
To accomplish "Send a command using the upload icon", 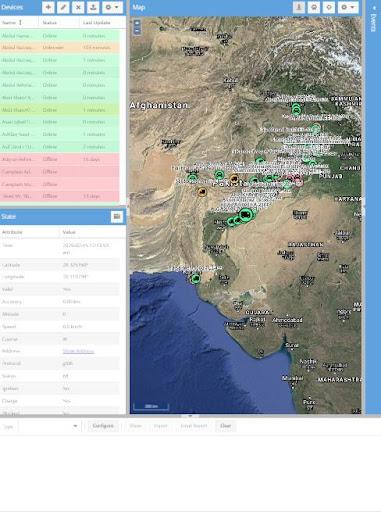I will click(93, 7).
